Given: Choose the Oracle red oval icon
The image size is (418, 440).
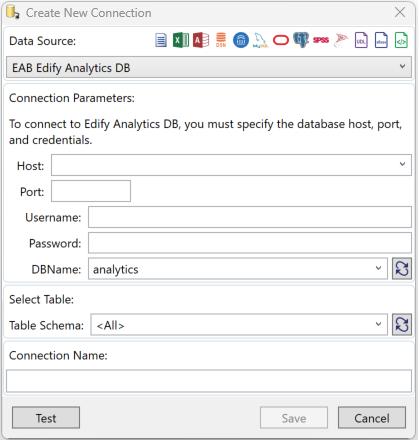Looking at the screenshot, I should [x=281, y=41].
